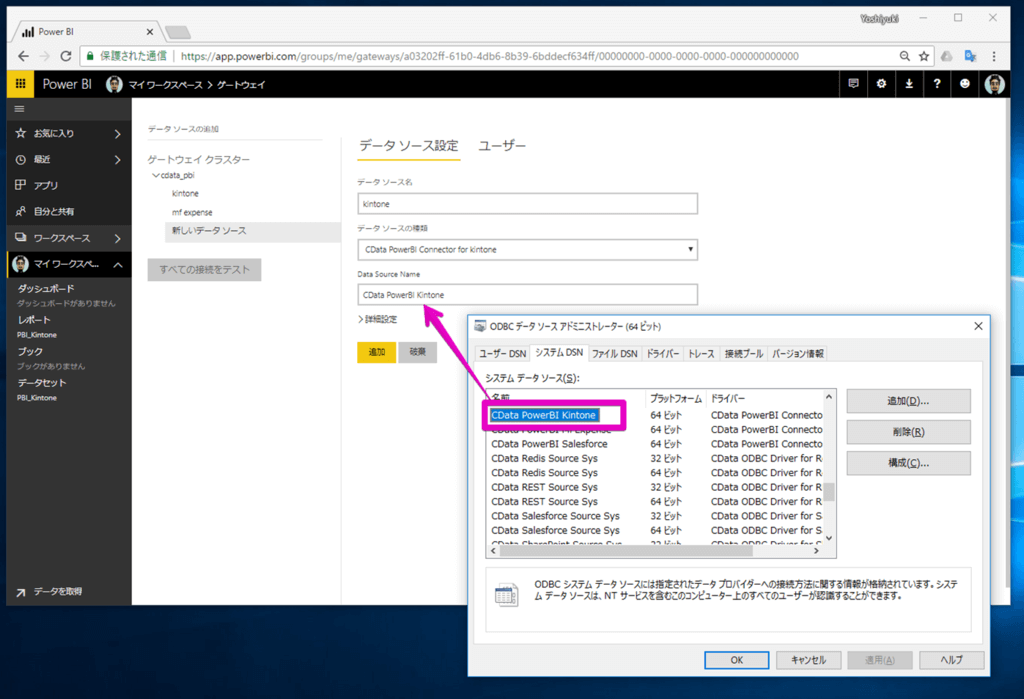This screenshot has height=699, width=1024.
Task: Select the ユーザー DSN tab in ODBC dialog
Action: [502, 353]
